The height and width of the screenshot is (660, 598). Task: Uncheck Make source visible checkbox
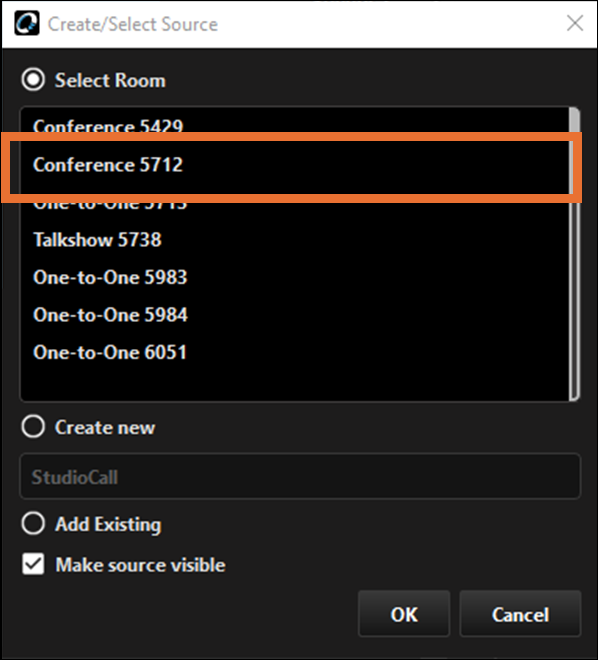click(33, 564)
